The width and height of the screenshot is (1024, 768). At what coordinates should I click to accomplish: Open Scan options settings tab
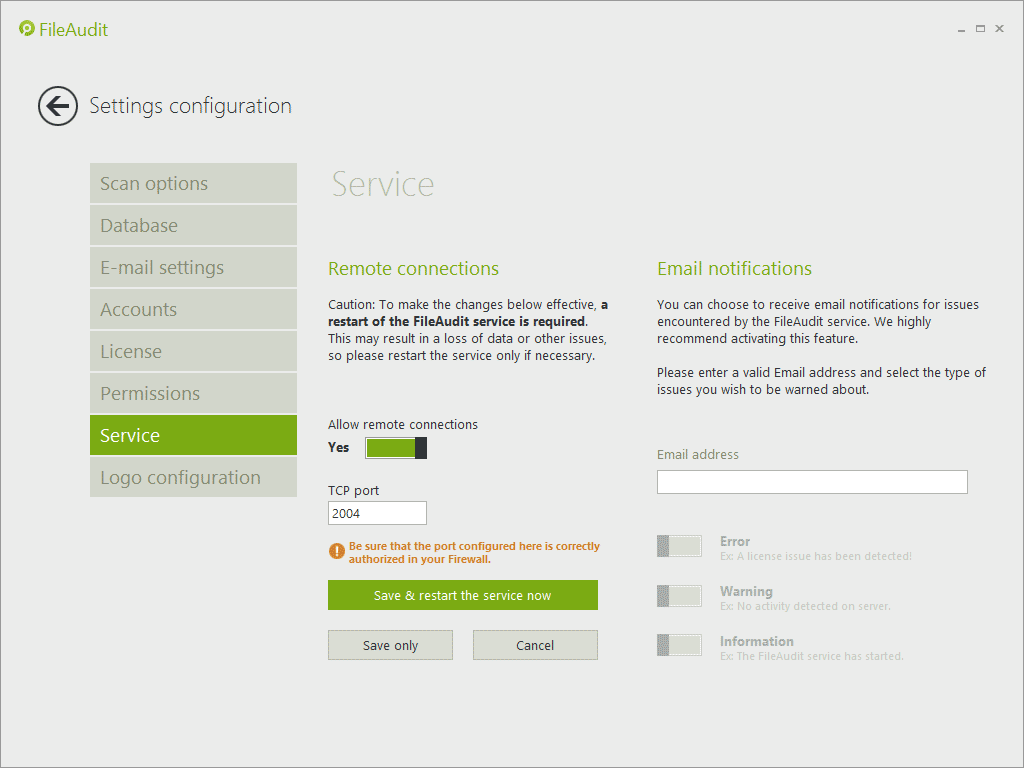pos(193,184)
